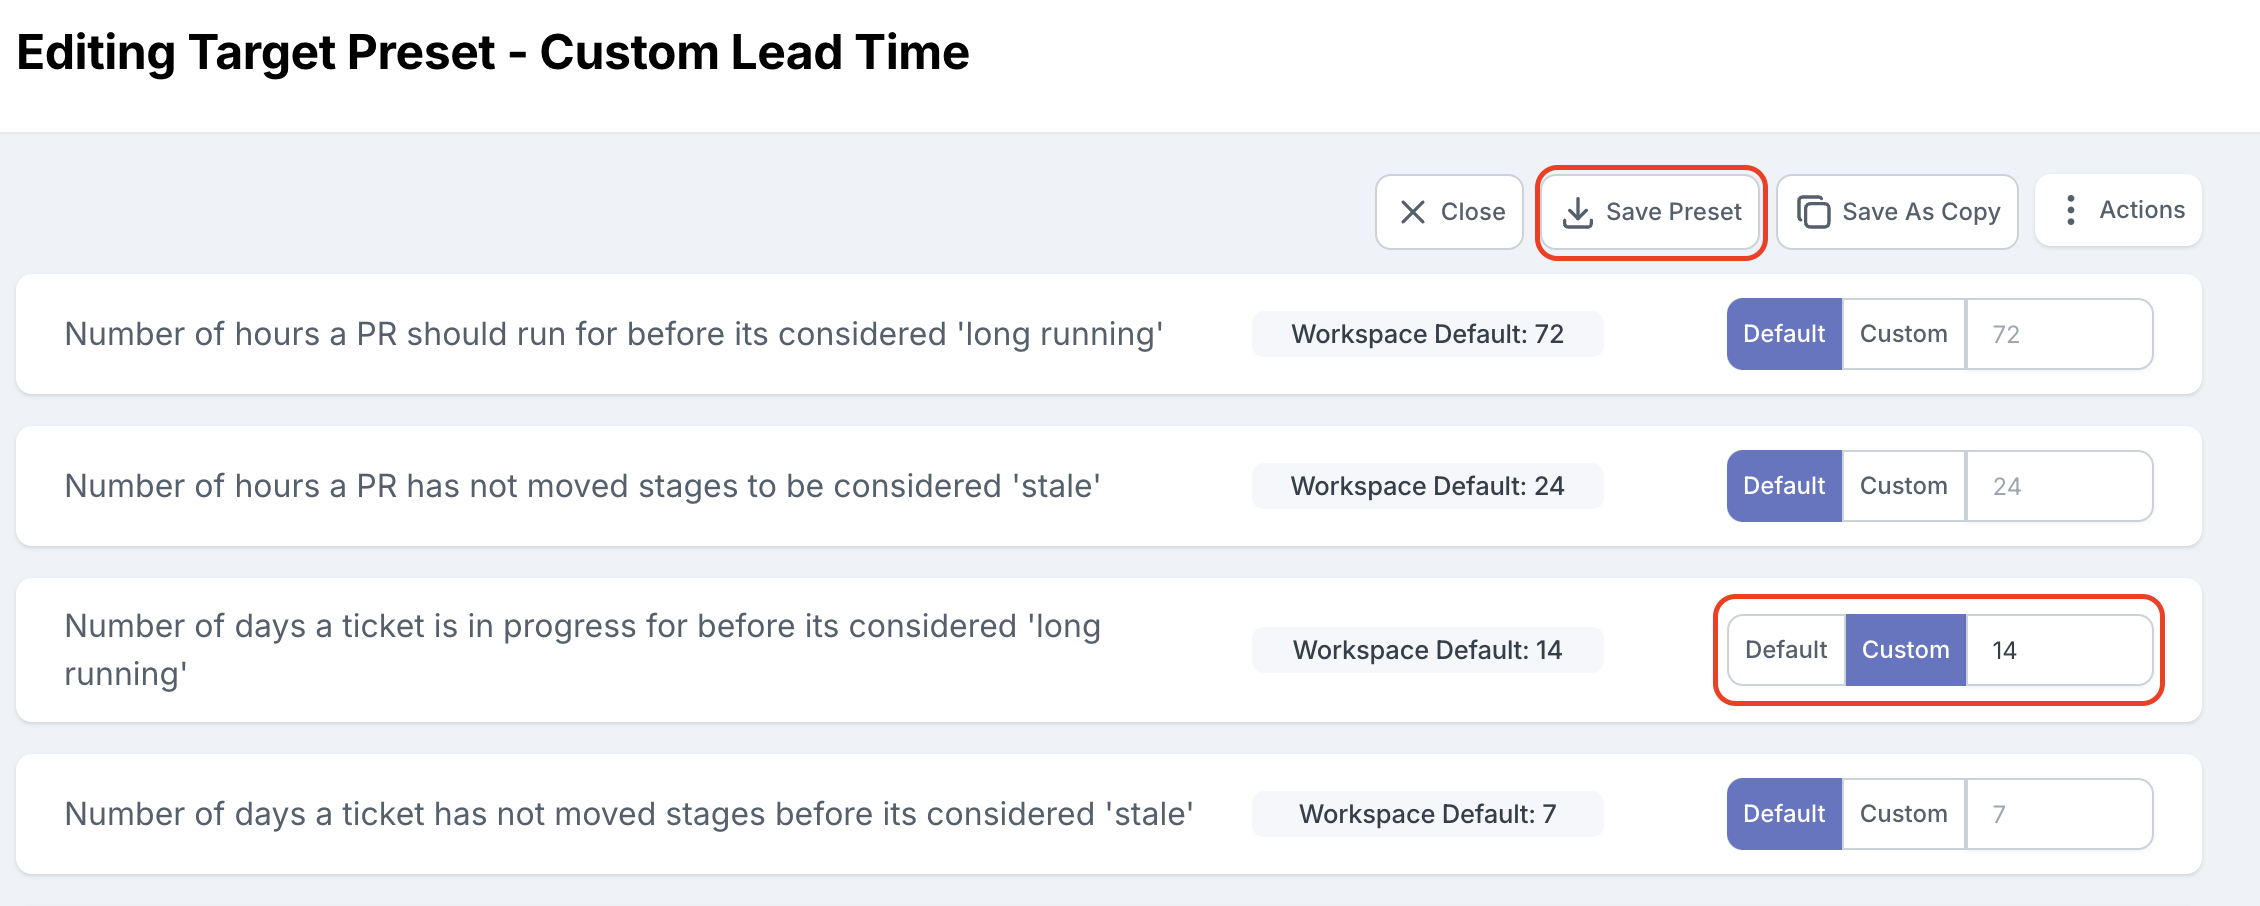Switch PR 'long running' hours to Custom
Viewport: 2260px width, 906px height.
[1903, 334]
